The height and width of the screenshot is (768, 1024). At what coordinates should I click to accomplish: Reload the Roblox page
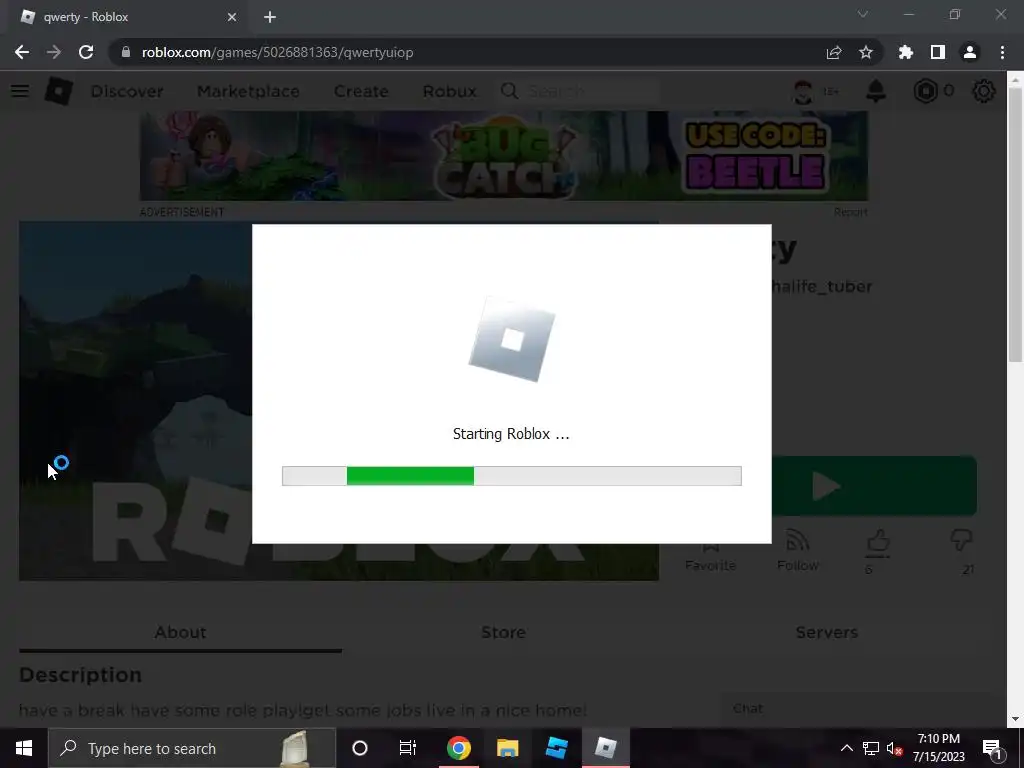click(86, 52)
